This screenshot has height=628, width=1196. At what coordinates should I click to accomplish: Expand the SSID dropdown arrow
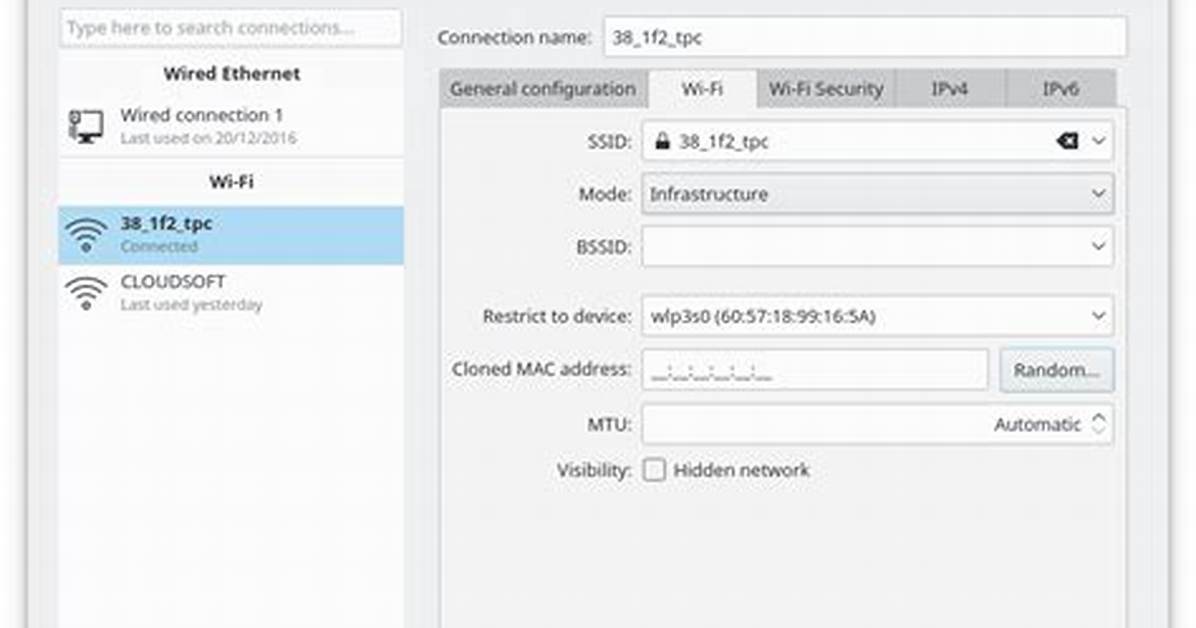[1098, 141]
